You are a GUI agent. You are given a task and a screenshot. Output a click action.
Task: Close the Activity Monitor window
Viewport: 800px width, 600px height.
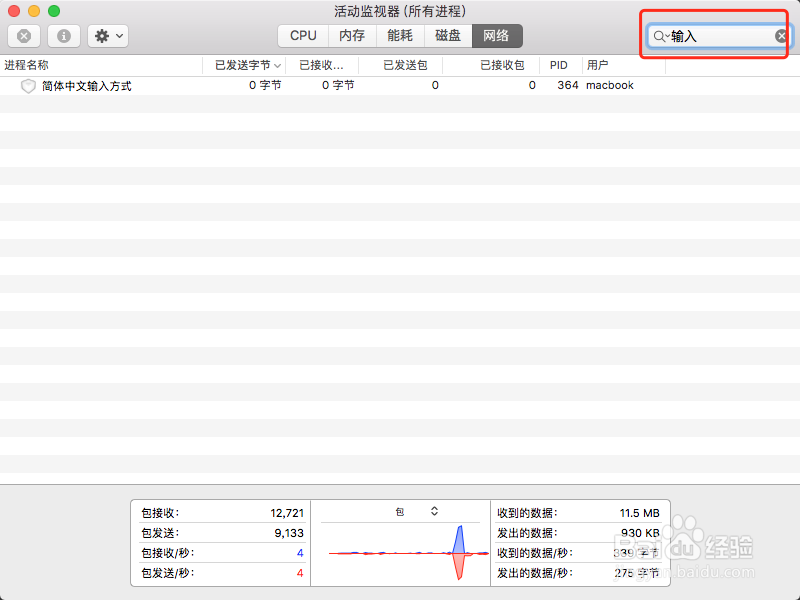(x=14, y=11)
